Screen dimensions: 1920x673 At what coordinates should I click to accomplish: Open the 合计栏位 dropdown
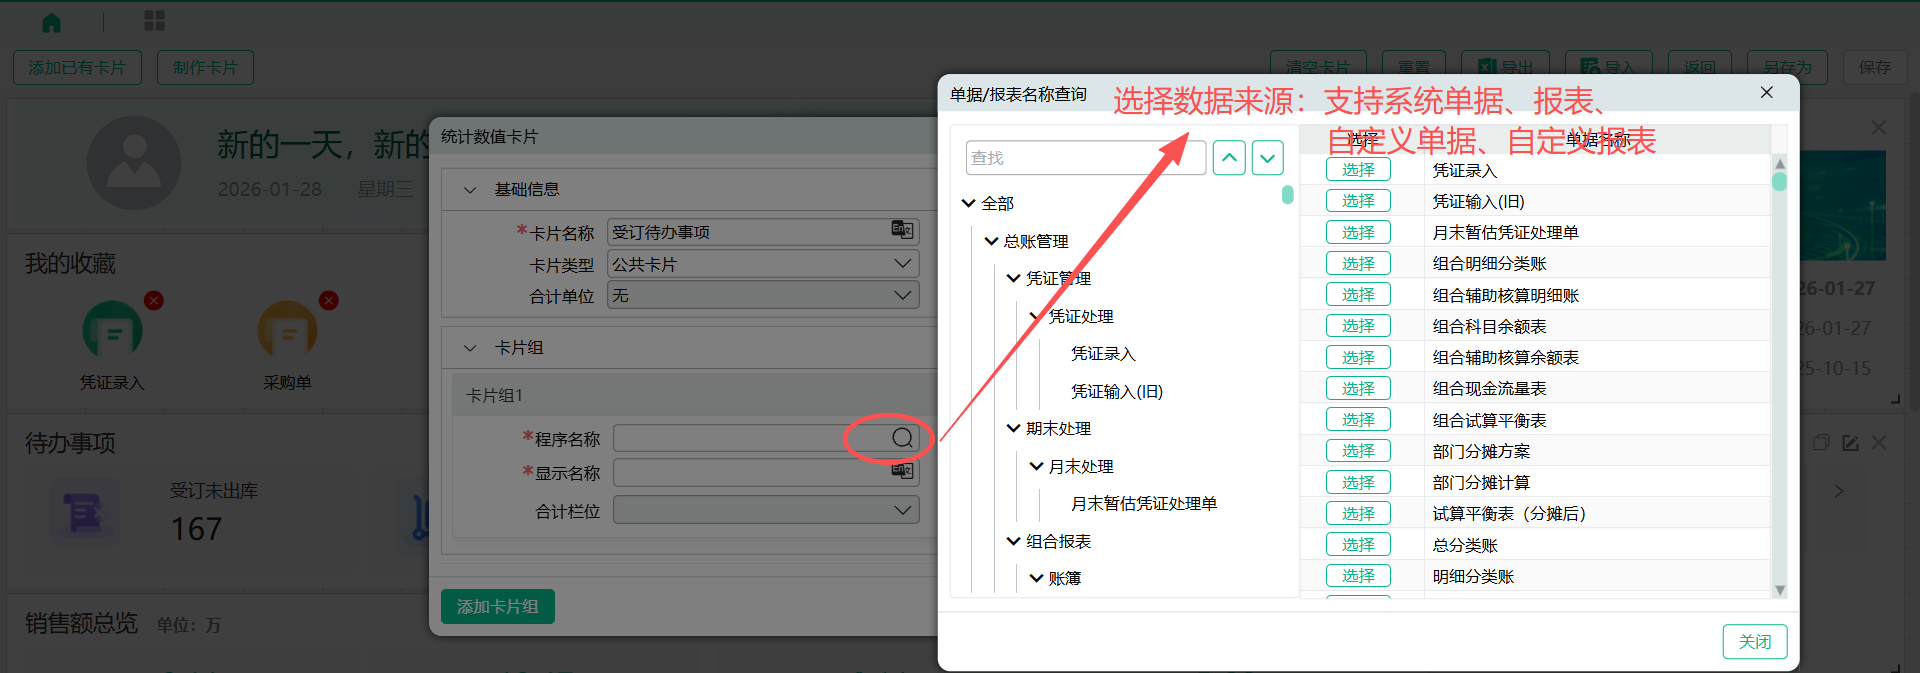(x=902, y=510)
